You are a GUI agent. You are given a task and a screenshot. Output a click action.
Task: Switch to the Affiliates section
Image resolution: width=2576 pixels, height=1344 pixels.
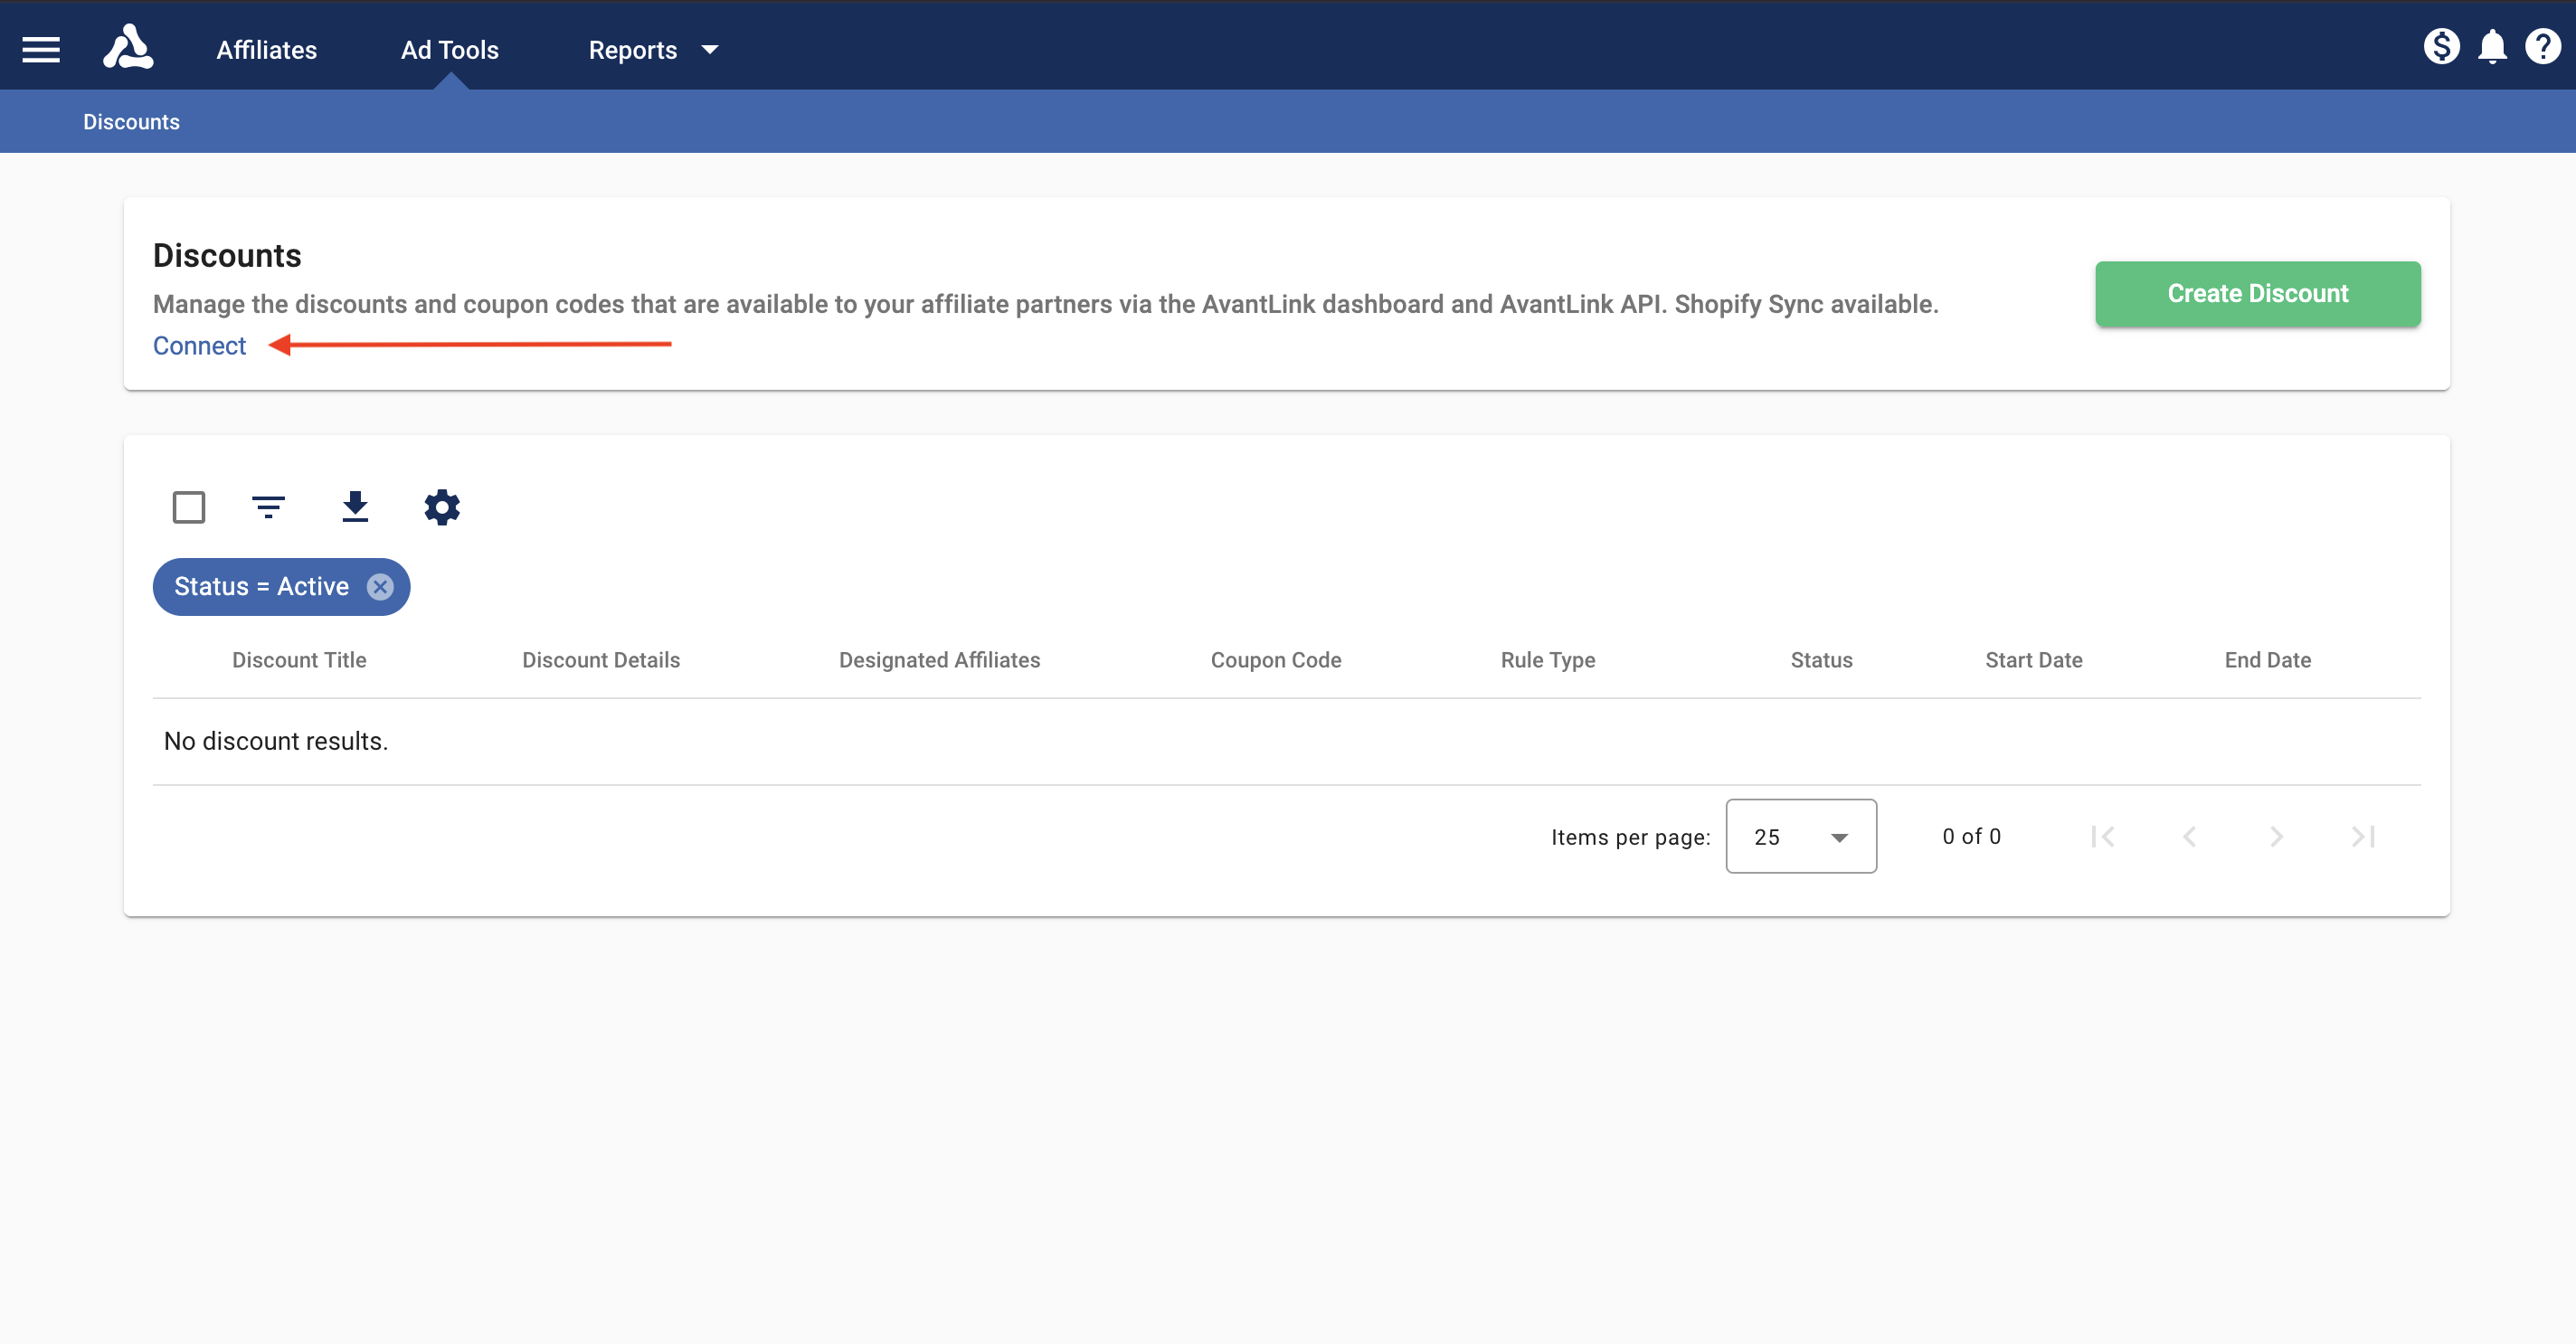(x=266, y=49)
